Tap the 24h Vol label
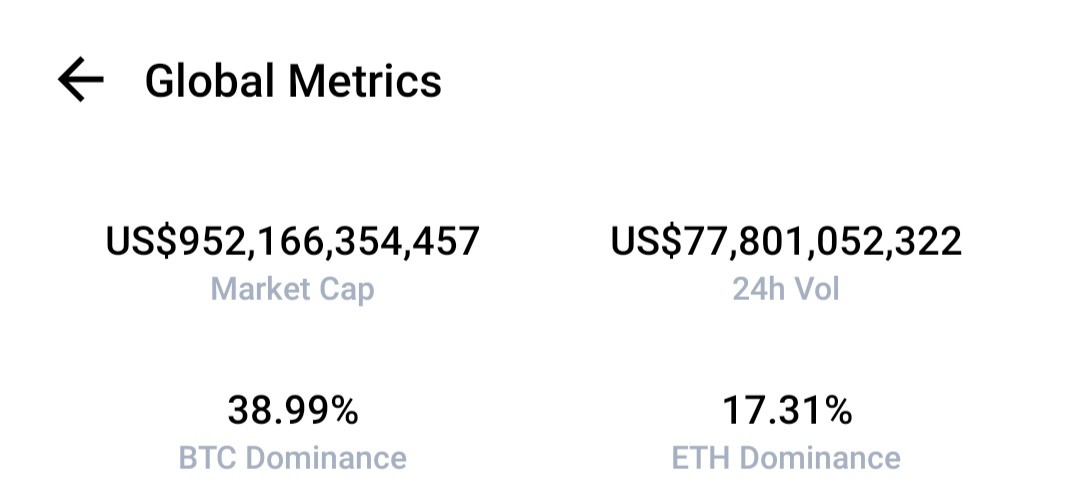 (786, 289)
